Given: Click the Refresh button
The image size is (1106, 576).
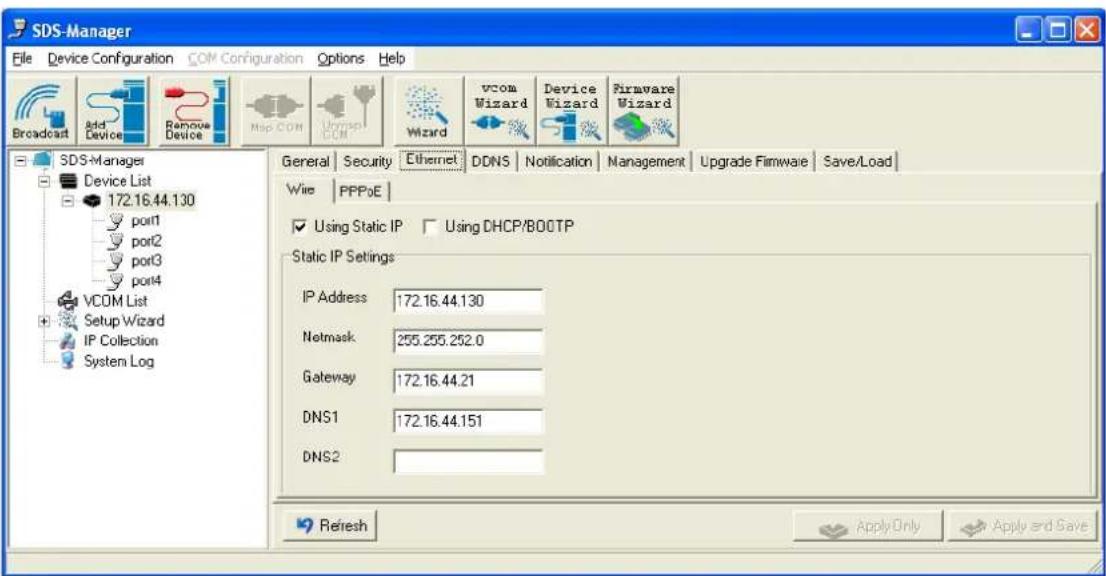Looking at the screenshot, I should pos(330,526).
